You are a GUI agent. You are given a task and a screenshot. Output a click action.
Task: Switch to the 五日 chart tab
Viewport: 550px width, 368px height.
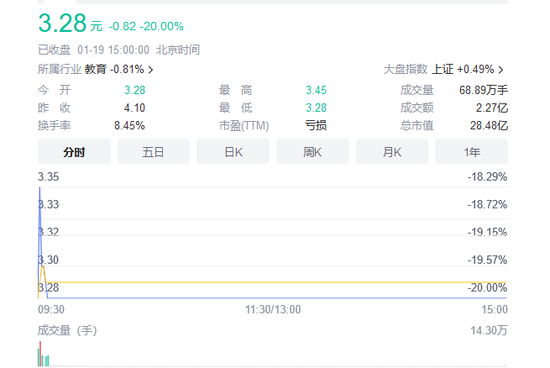pos(153,152)
